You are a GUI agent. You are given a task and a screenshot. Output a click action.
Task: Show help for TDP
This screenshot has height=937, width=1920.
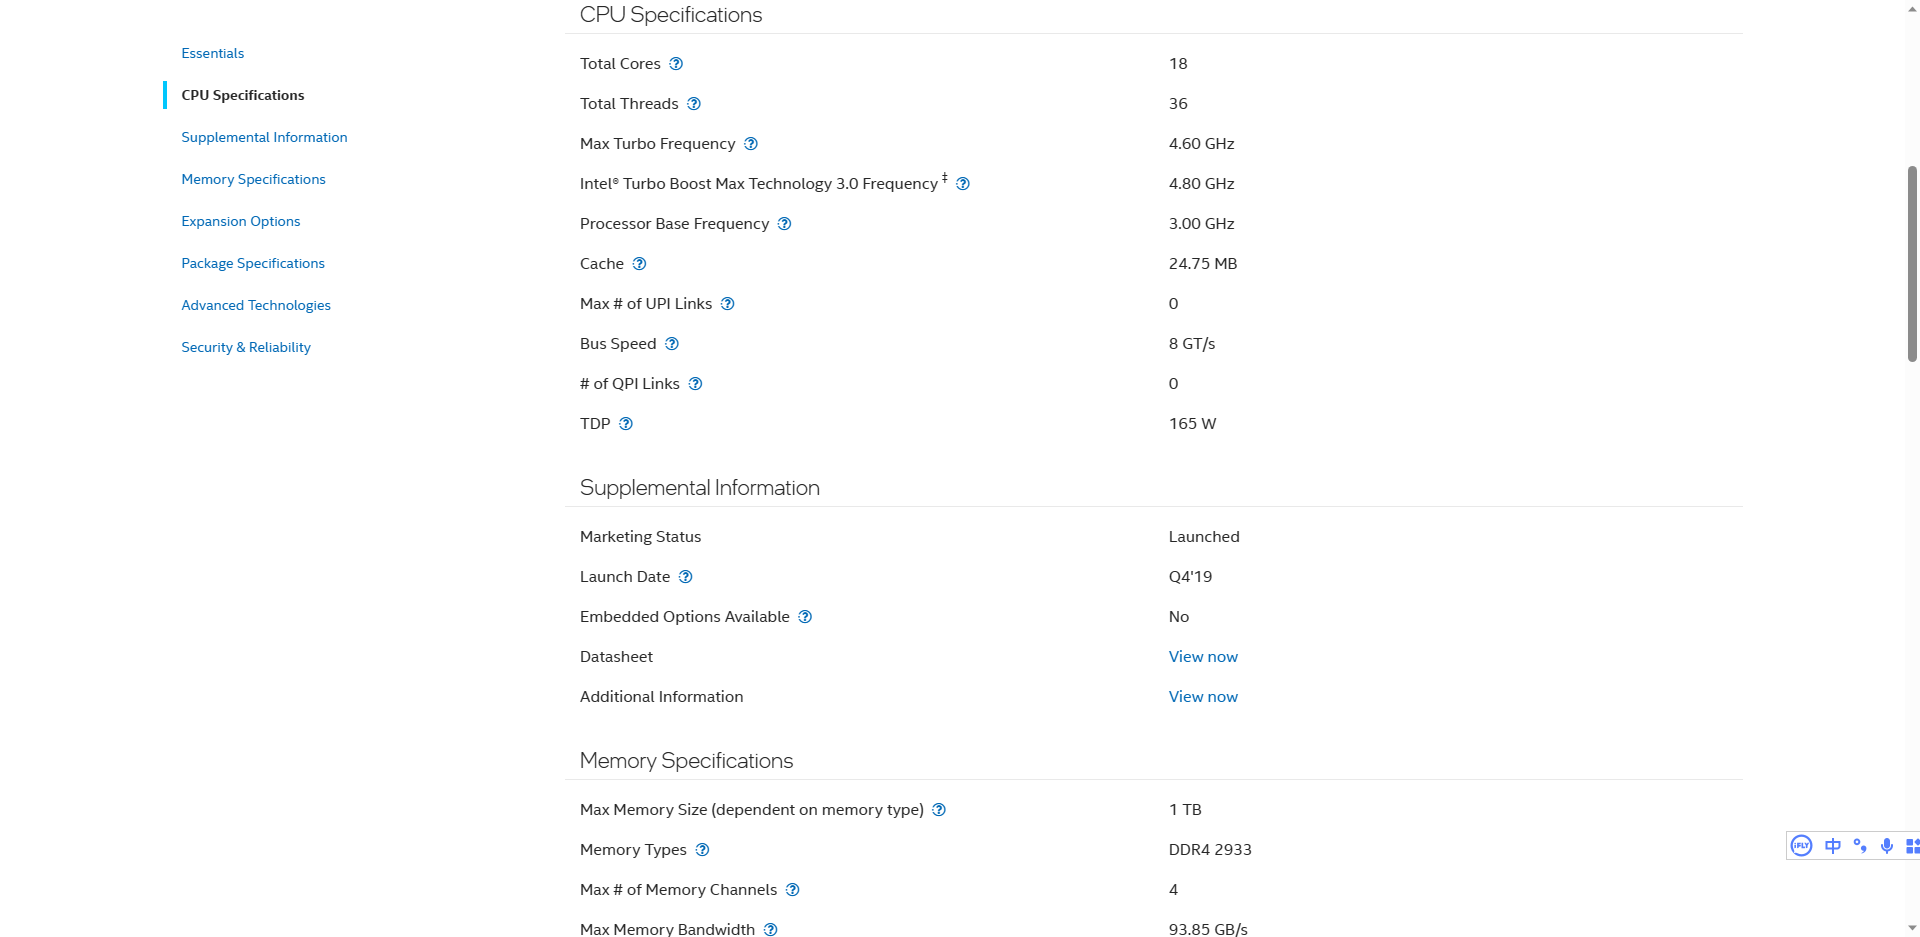tap(626, 424)
